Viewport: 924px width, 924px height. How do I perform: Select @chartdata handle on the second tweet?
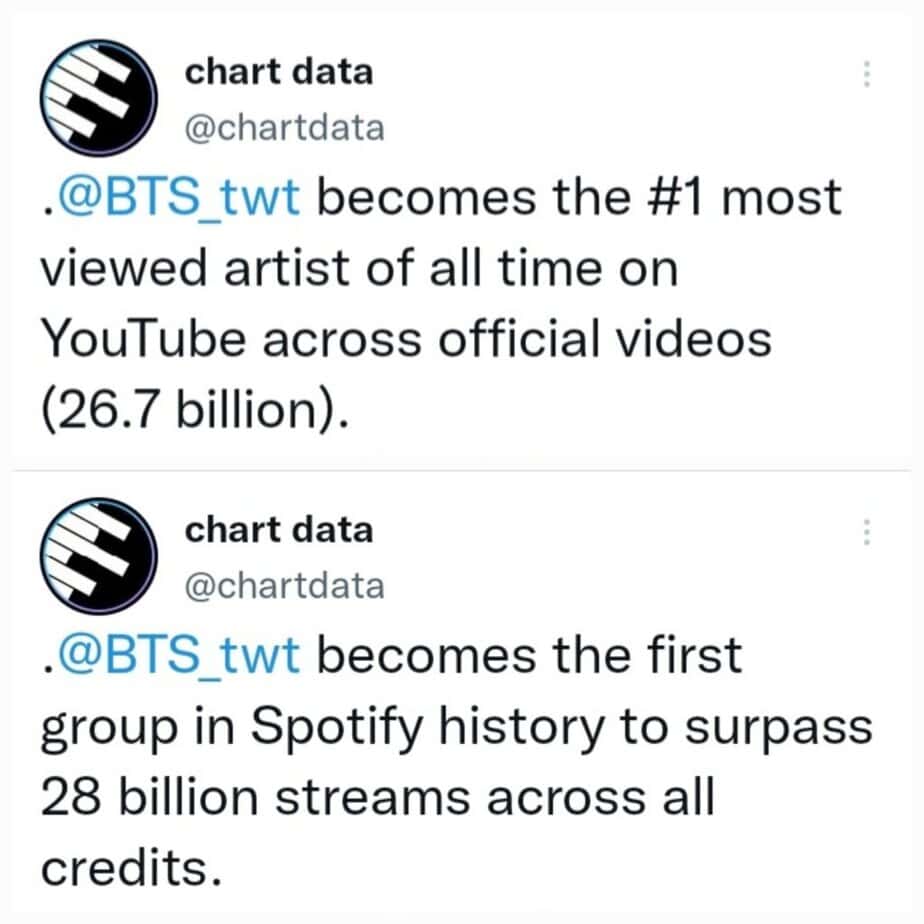click(285, 586)
